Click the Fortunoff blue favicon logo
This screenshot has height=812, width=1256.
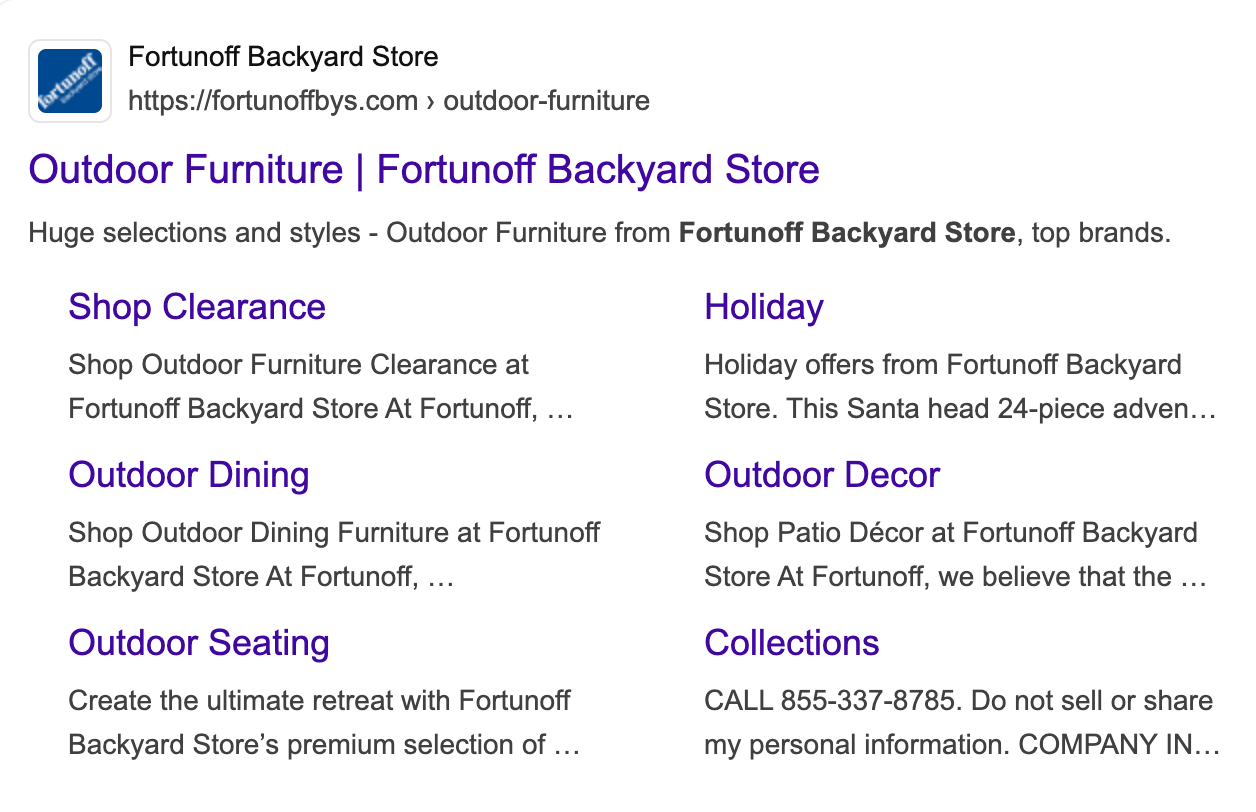[70, 81]
